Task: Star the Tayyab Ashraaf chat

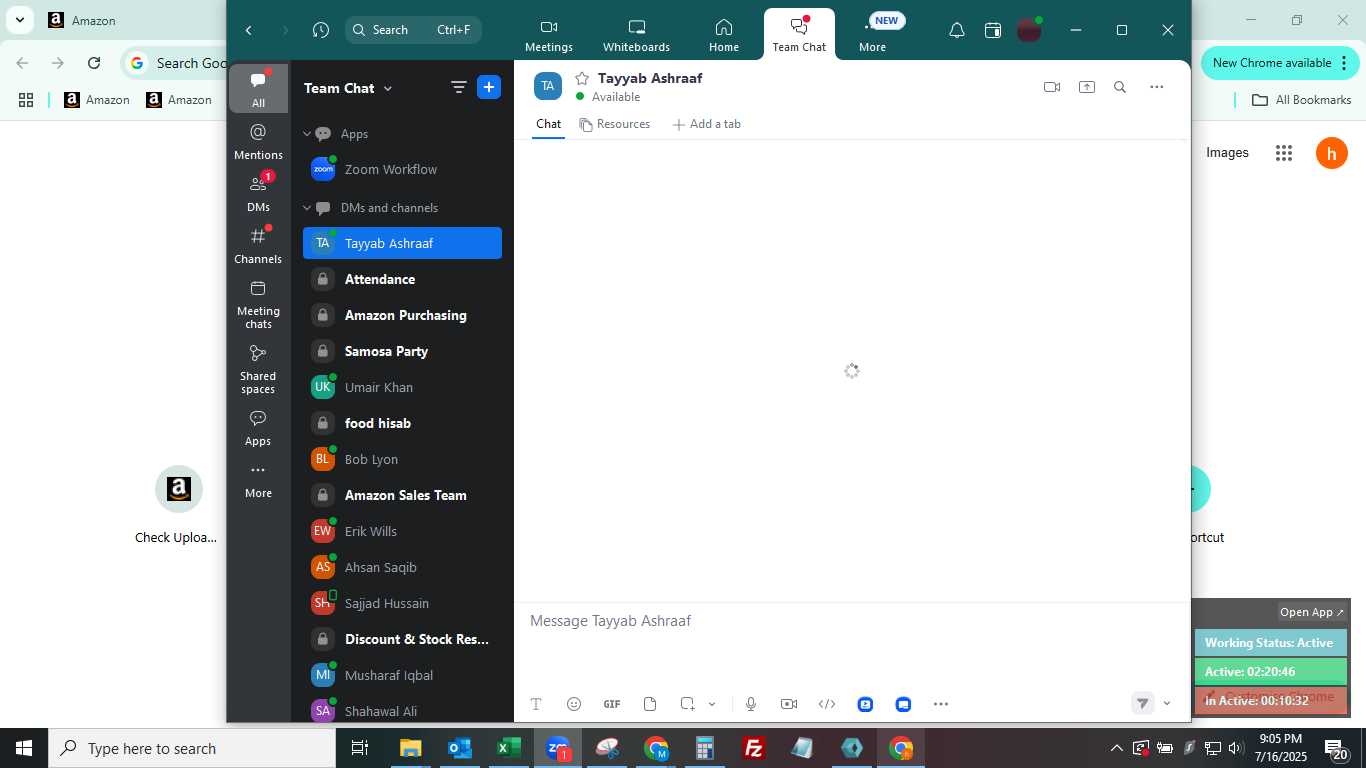Action: coord(581,78)
